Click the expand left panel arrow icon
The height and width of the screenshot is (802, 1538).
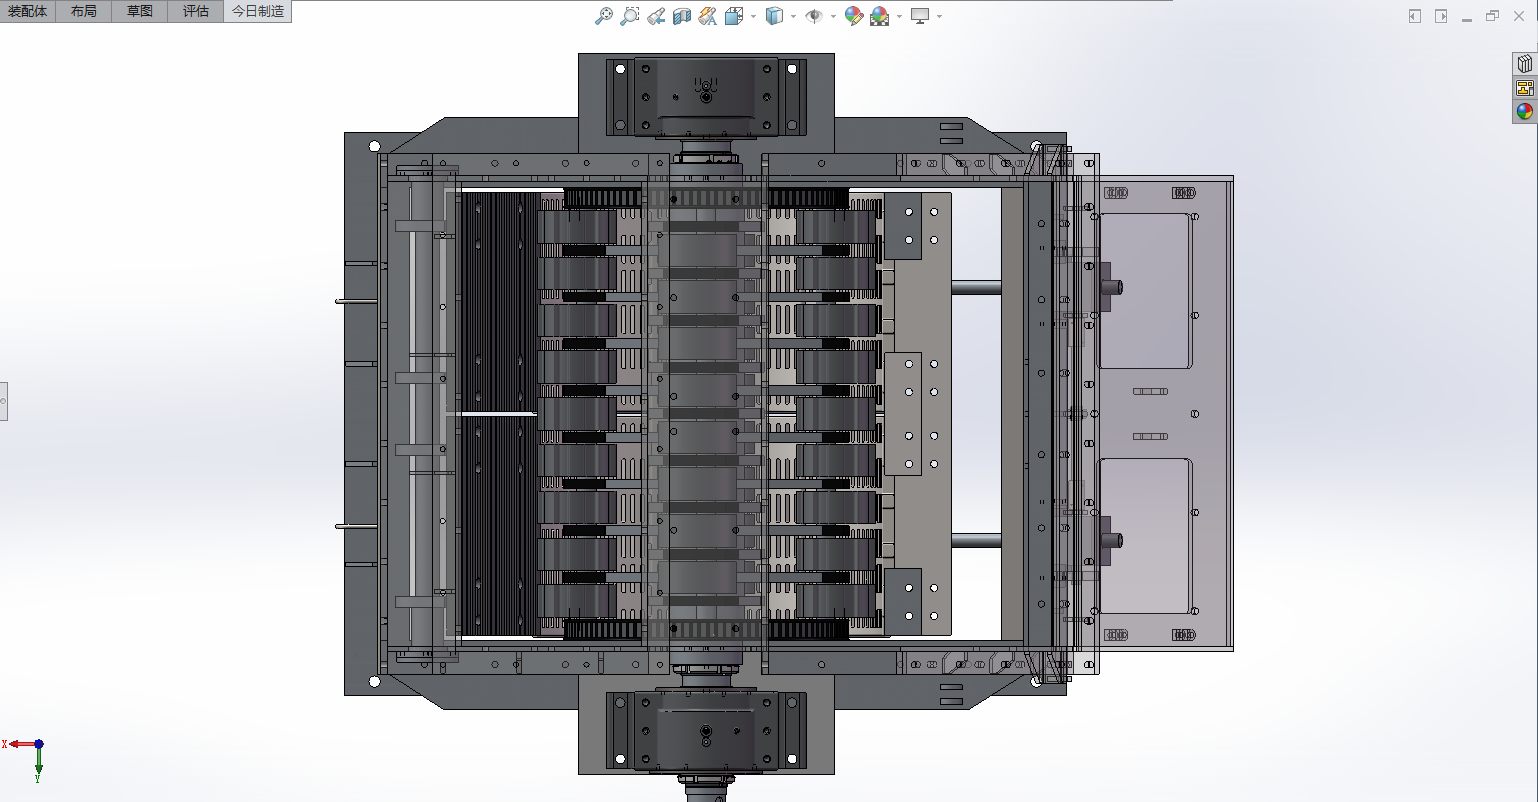1415,16
